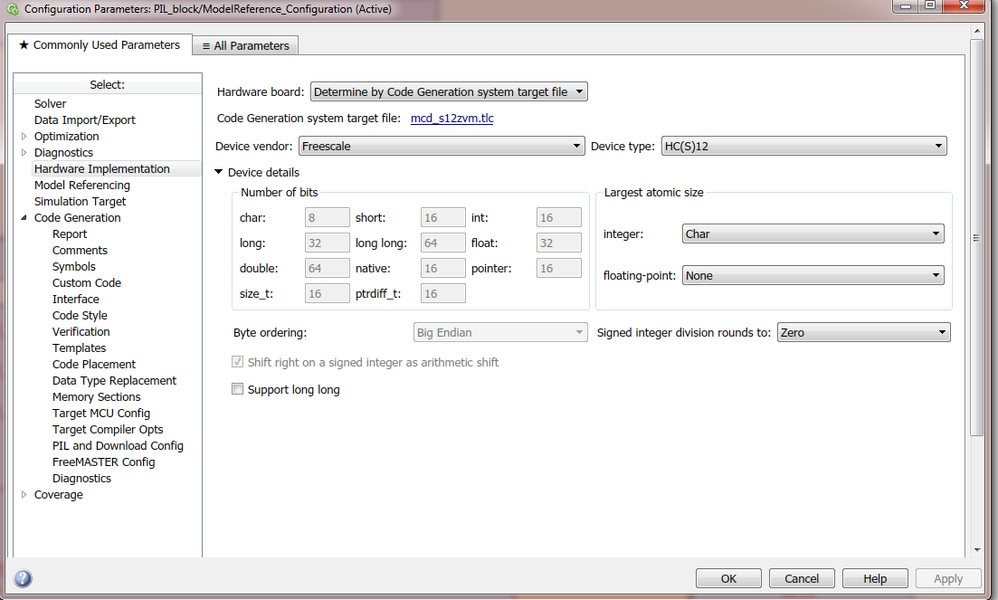Click the equals icon on All Parameters tab
998x600 pixels.
pos(207,45)
